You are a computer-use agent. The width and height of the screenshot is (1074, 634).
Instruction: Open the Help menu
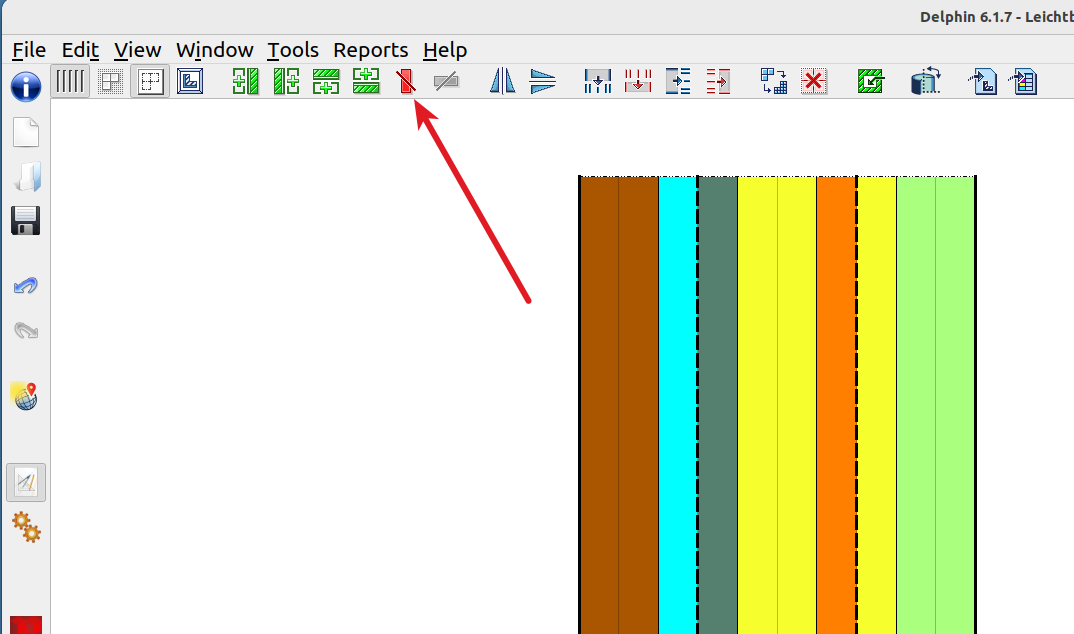(445, 50)
